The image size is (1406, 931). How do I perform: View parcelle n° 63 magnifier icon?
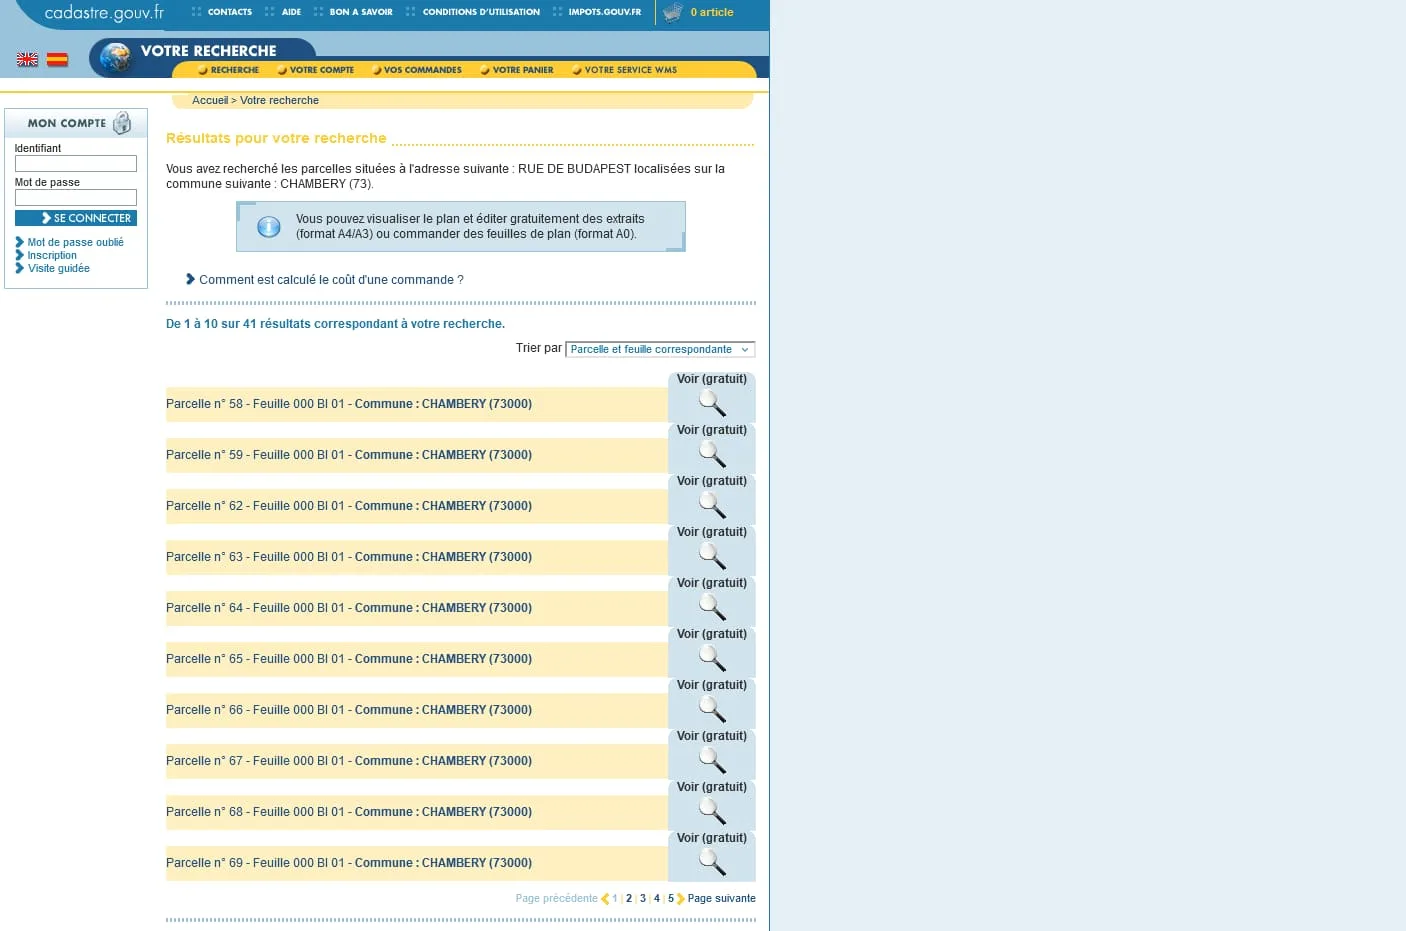(712, 556)
